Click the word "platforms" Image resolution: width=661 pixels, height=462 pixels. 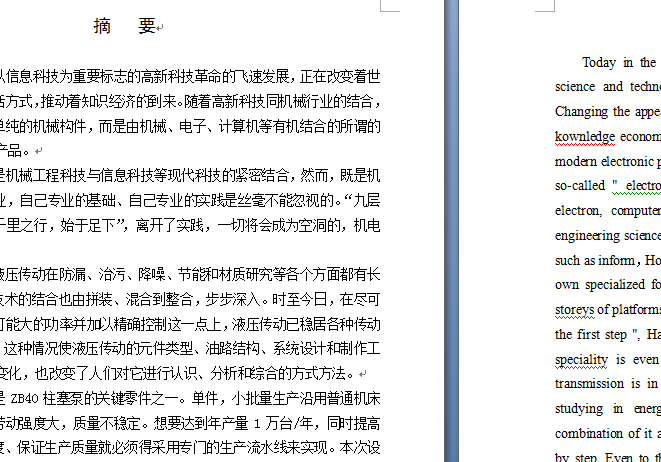pos(636,310)
